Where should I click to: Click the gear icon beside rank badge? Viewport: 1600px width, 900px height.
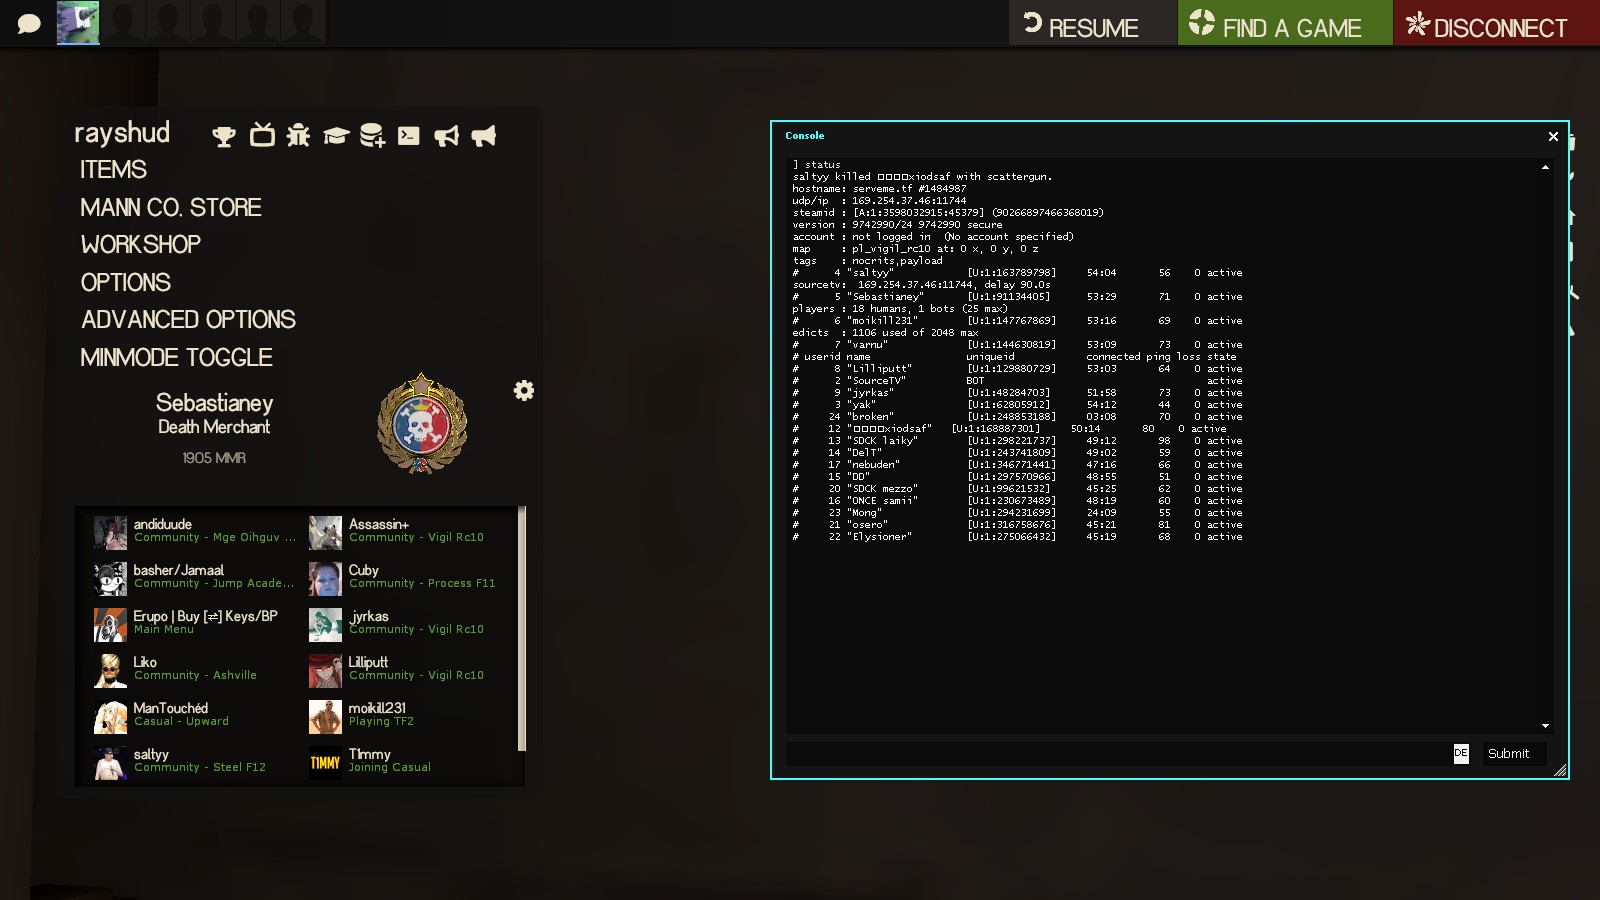pyautogui.click(x=524, y=390)
